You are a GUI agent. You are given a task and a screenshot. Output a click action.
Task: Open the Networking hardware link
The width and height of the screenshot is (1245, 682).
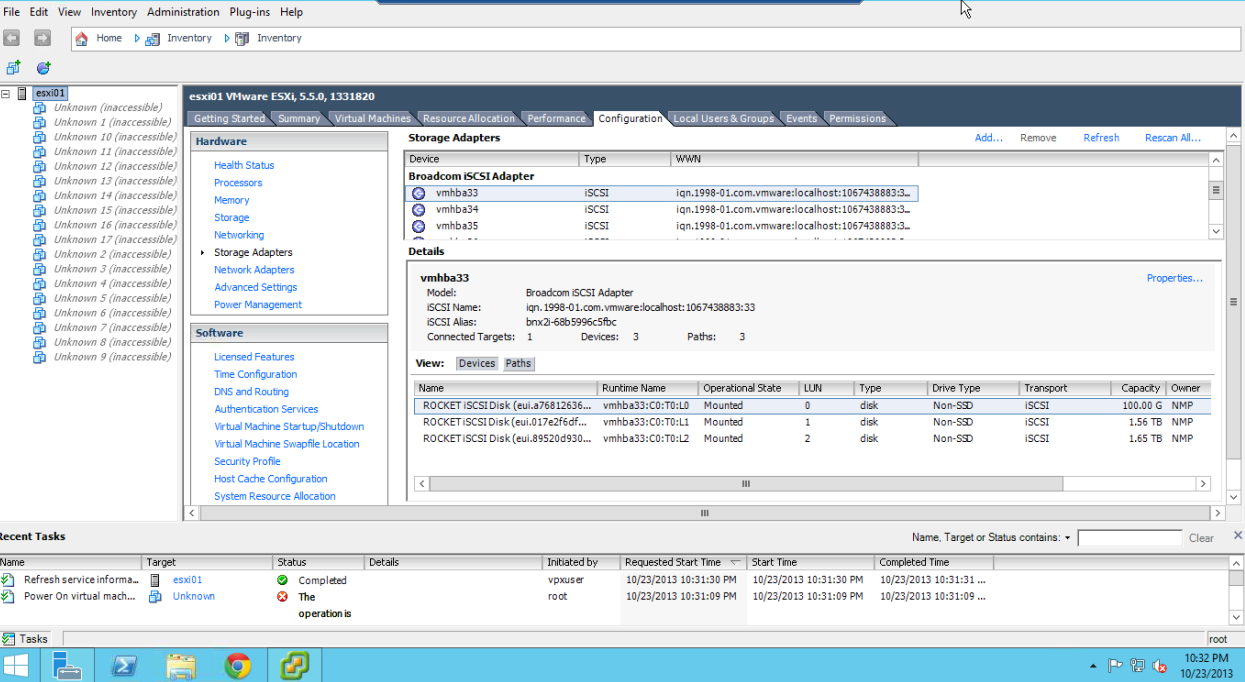pos(239,235)
